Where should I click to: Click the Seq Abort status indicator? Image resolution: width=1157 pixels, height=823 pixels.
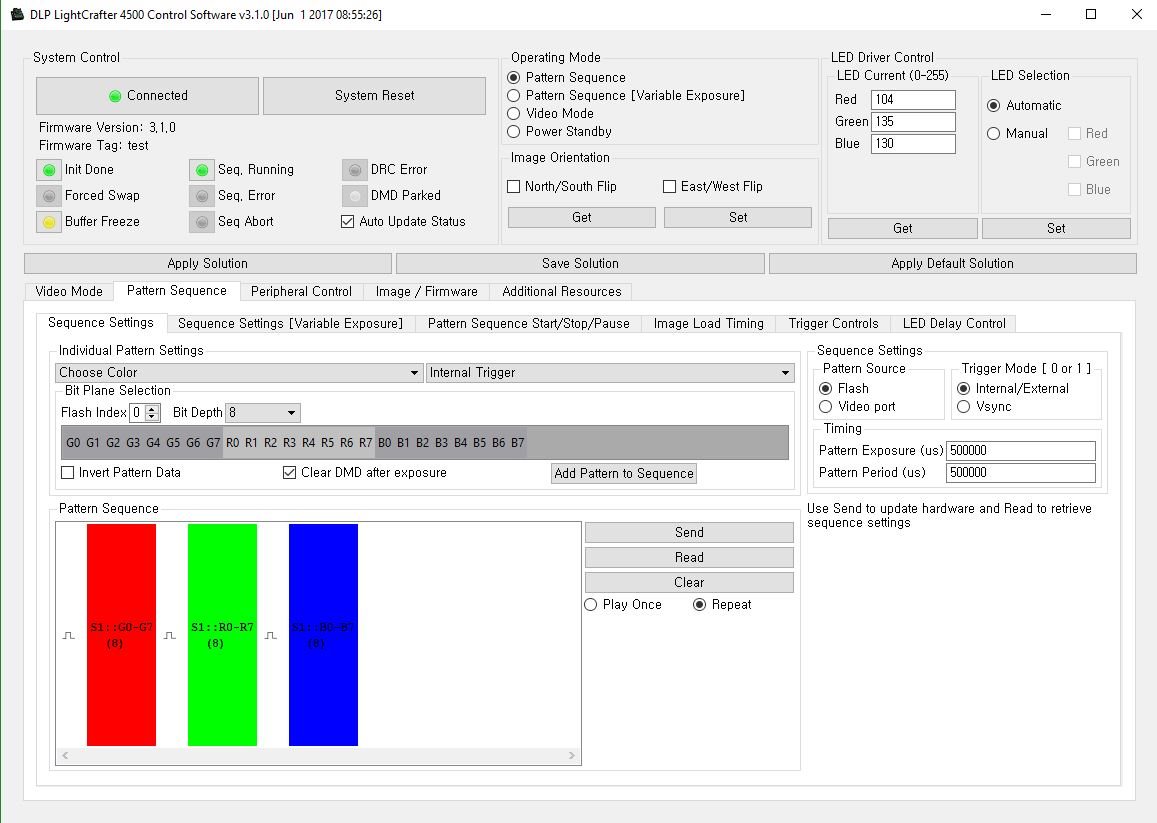point(202,221)
